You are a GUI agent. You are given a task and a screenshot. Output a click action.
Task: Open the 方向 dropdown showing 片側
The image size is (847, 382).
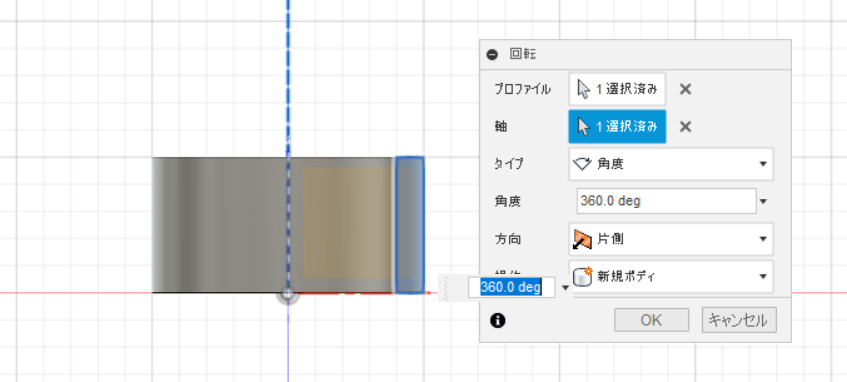click(671, 239)
